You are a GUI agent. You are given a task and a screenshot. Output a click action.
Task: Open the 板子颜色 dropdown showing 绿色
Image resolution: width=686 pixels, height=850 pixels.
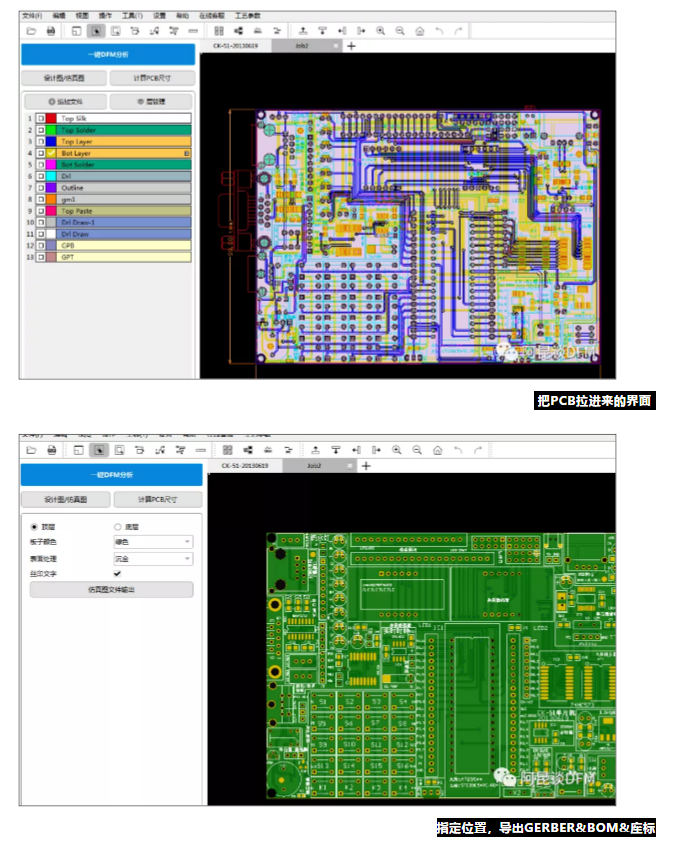[152, 542]
